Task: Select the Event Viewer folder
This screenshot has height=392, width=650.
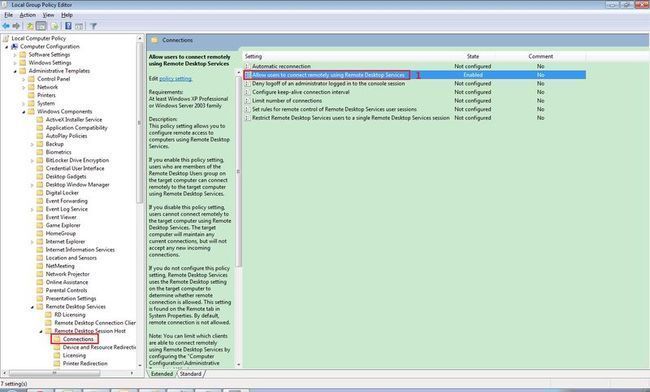Action: [61, 217]
